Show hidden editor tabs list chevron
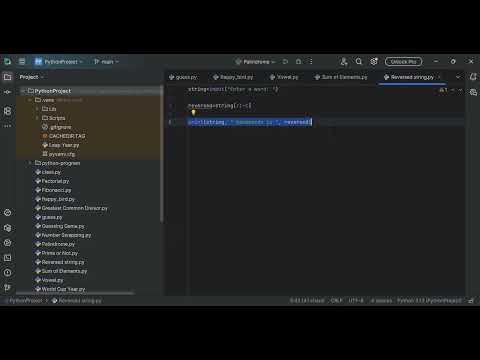Image resolution: width=480 pixels, height=360 pixels. [x=458, y=77]
